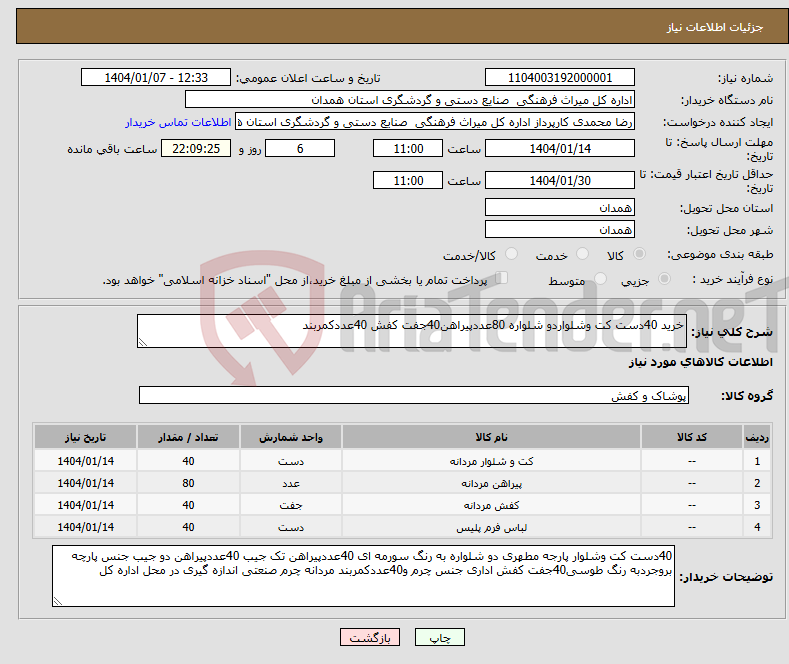Click the row پیراهن مردانه

[x=402, y=483]
